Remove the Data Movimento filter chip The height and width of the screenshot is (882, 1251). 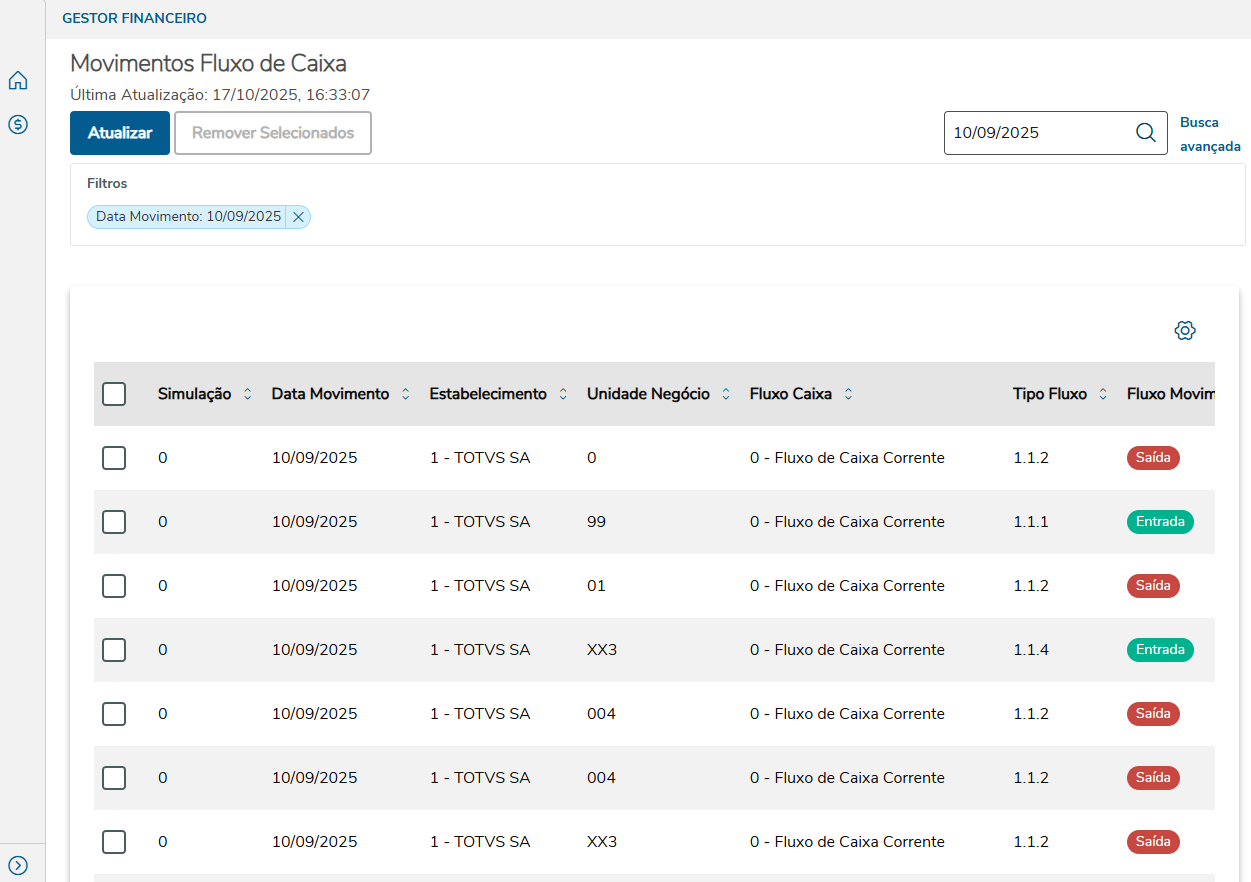tap(298, 217)
